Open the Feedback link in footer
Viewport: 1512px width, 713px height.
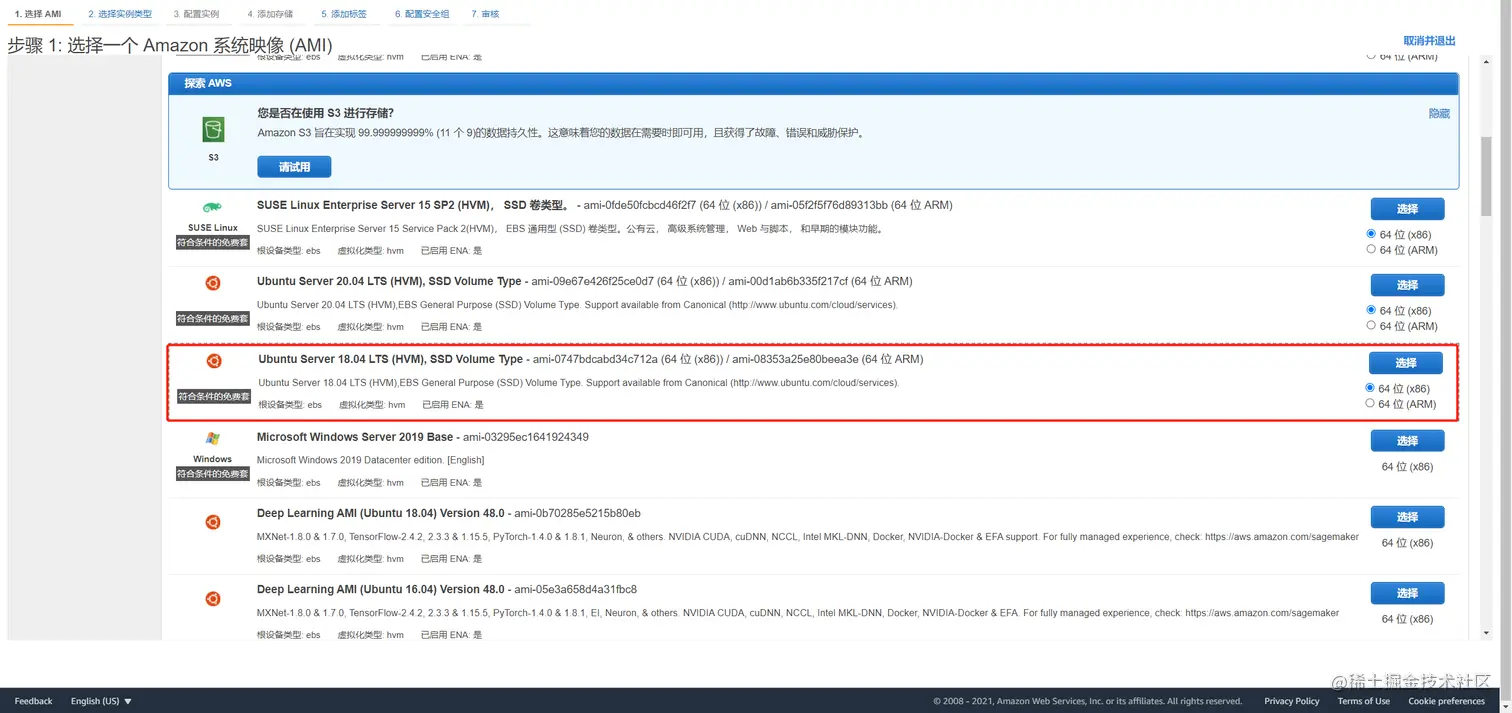coord(33,701)
